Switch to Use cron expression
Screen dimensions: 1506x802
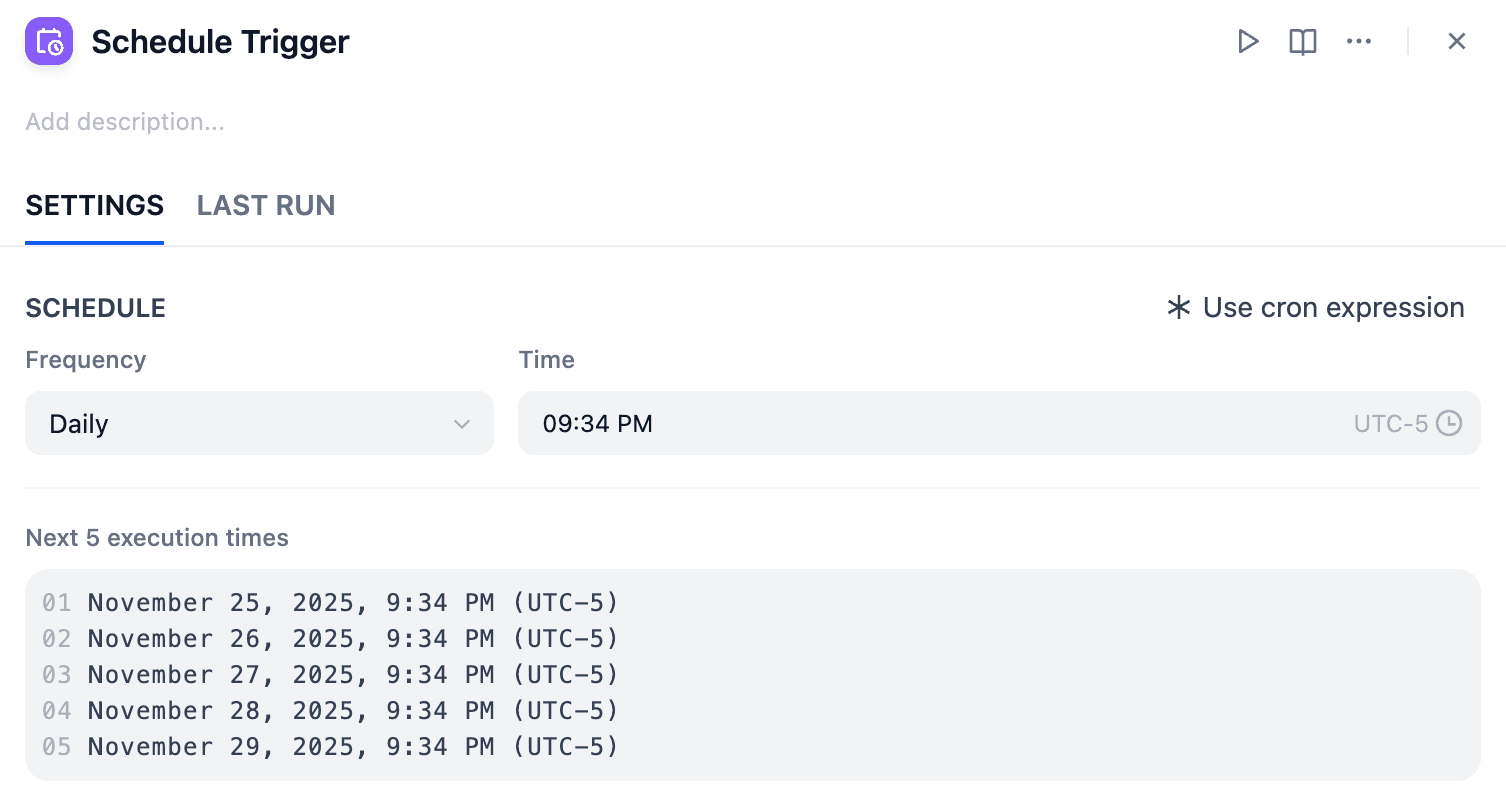pyautogui.click(x=1315, y=308)
